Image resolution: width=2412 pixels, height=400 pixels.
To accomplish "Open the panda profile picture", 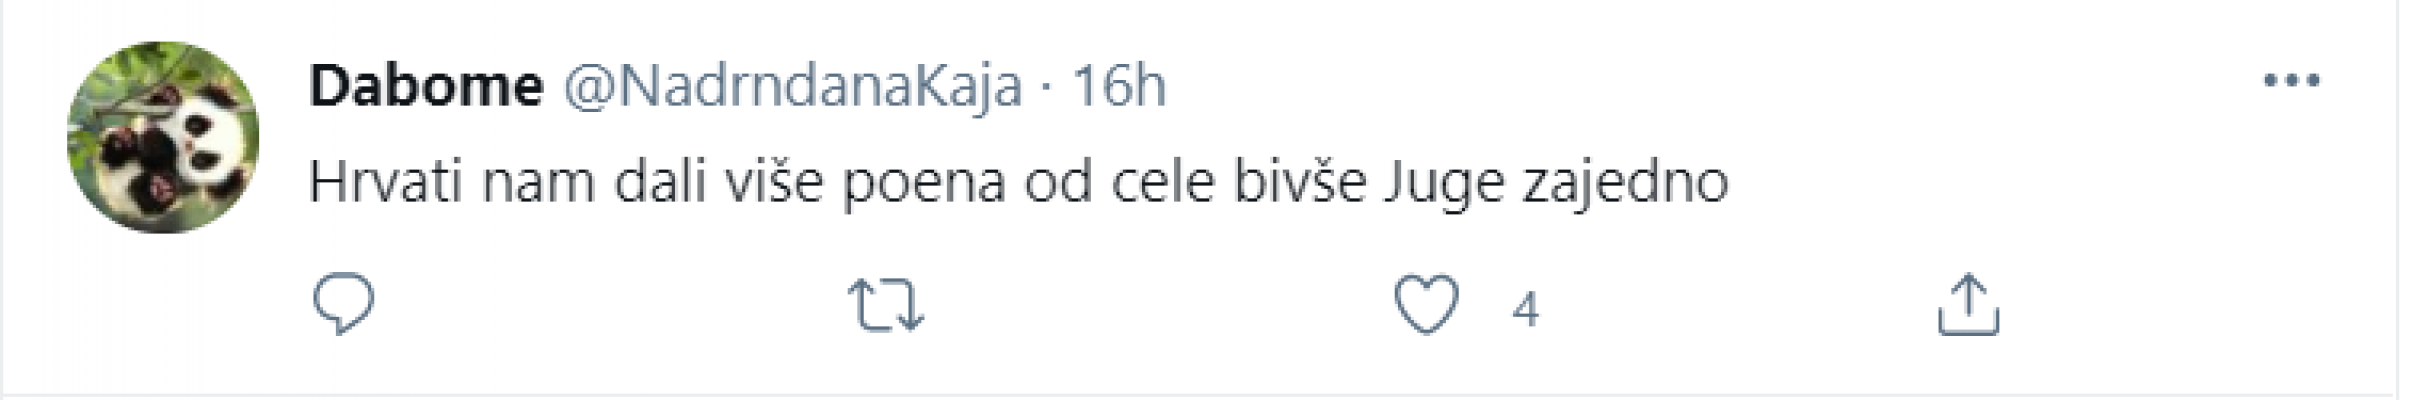I will pos(163,137).
